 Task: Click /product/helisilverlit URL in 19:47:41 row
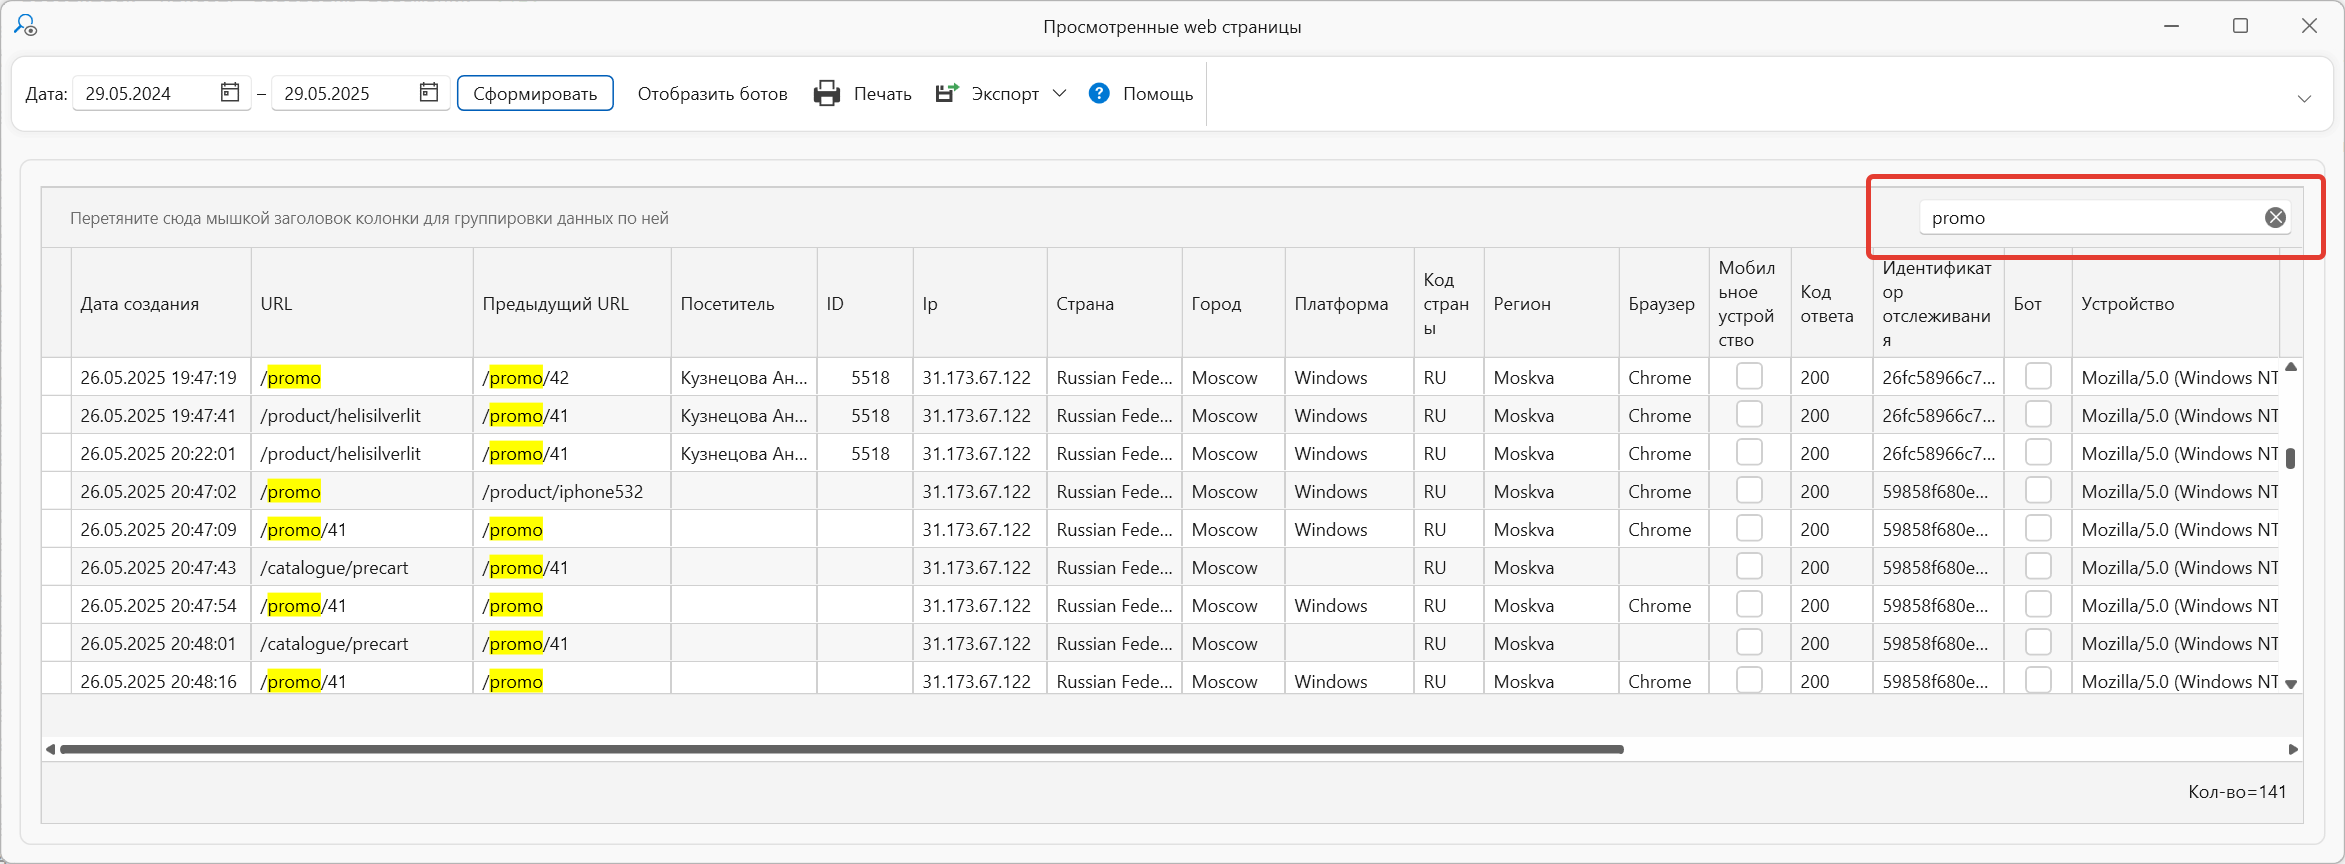pos(340,415)
